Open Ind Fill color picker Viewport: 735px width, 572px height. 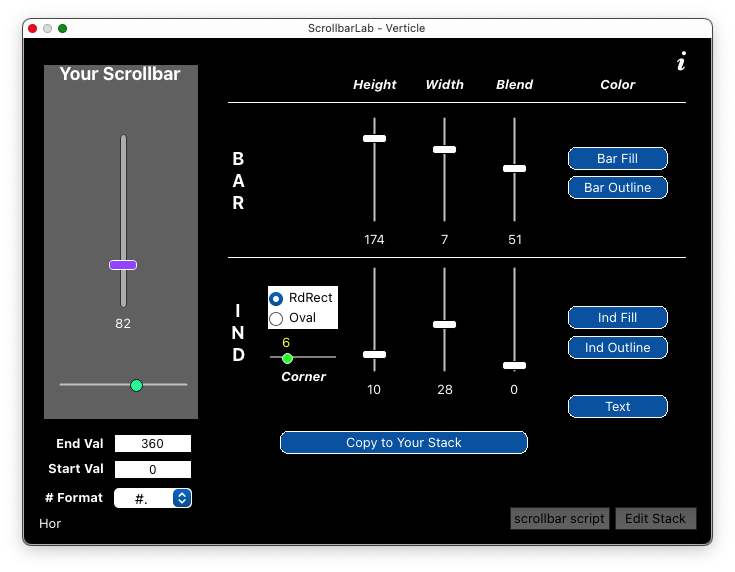[617, 318]
